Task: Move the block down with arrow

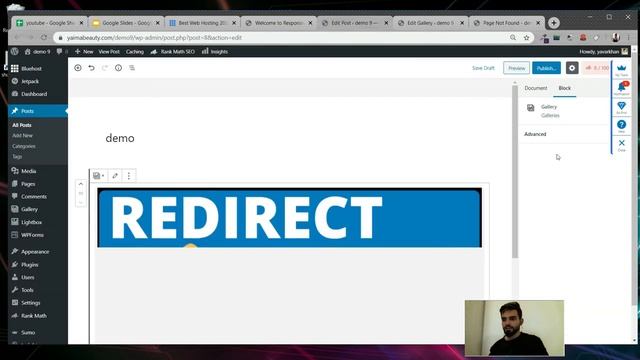Action: 80,202
